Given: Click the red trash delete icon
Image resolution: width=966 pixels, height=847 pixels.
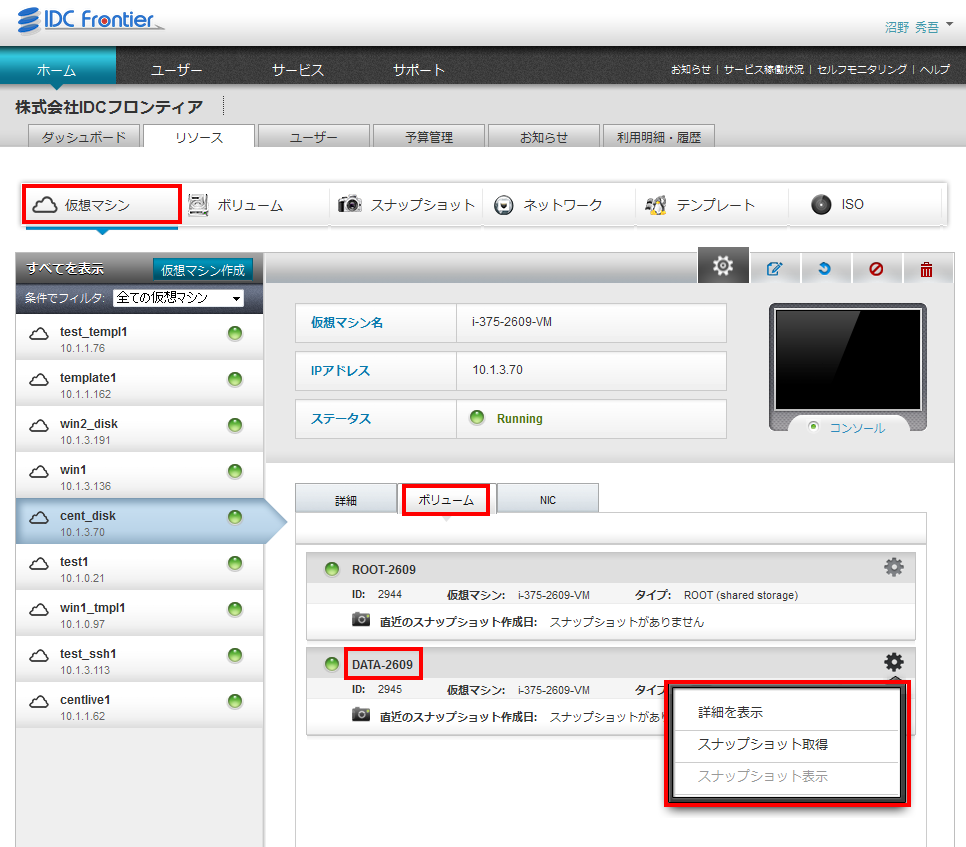Looking at the screenshot, I should click(x=927, y=269).
